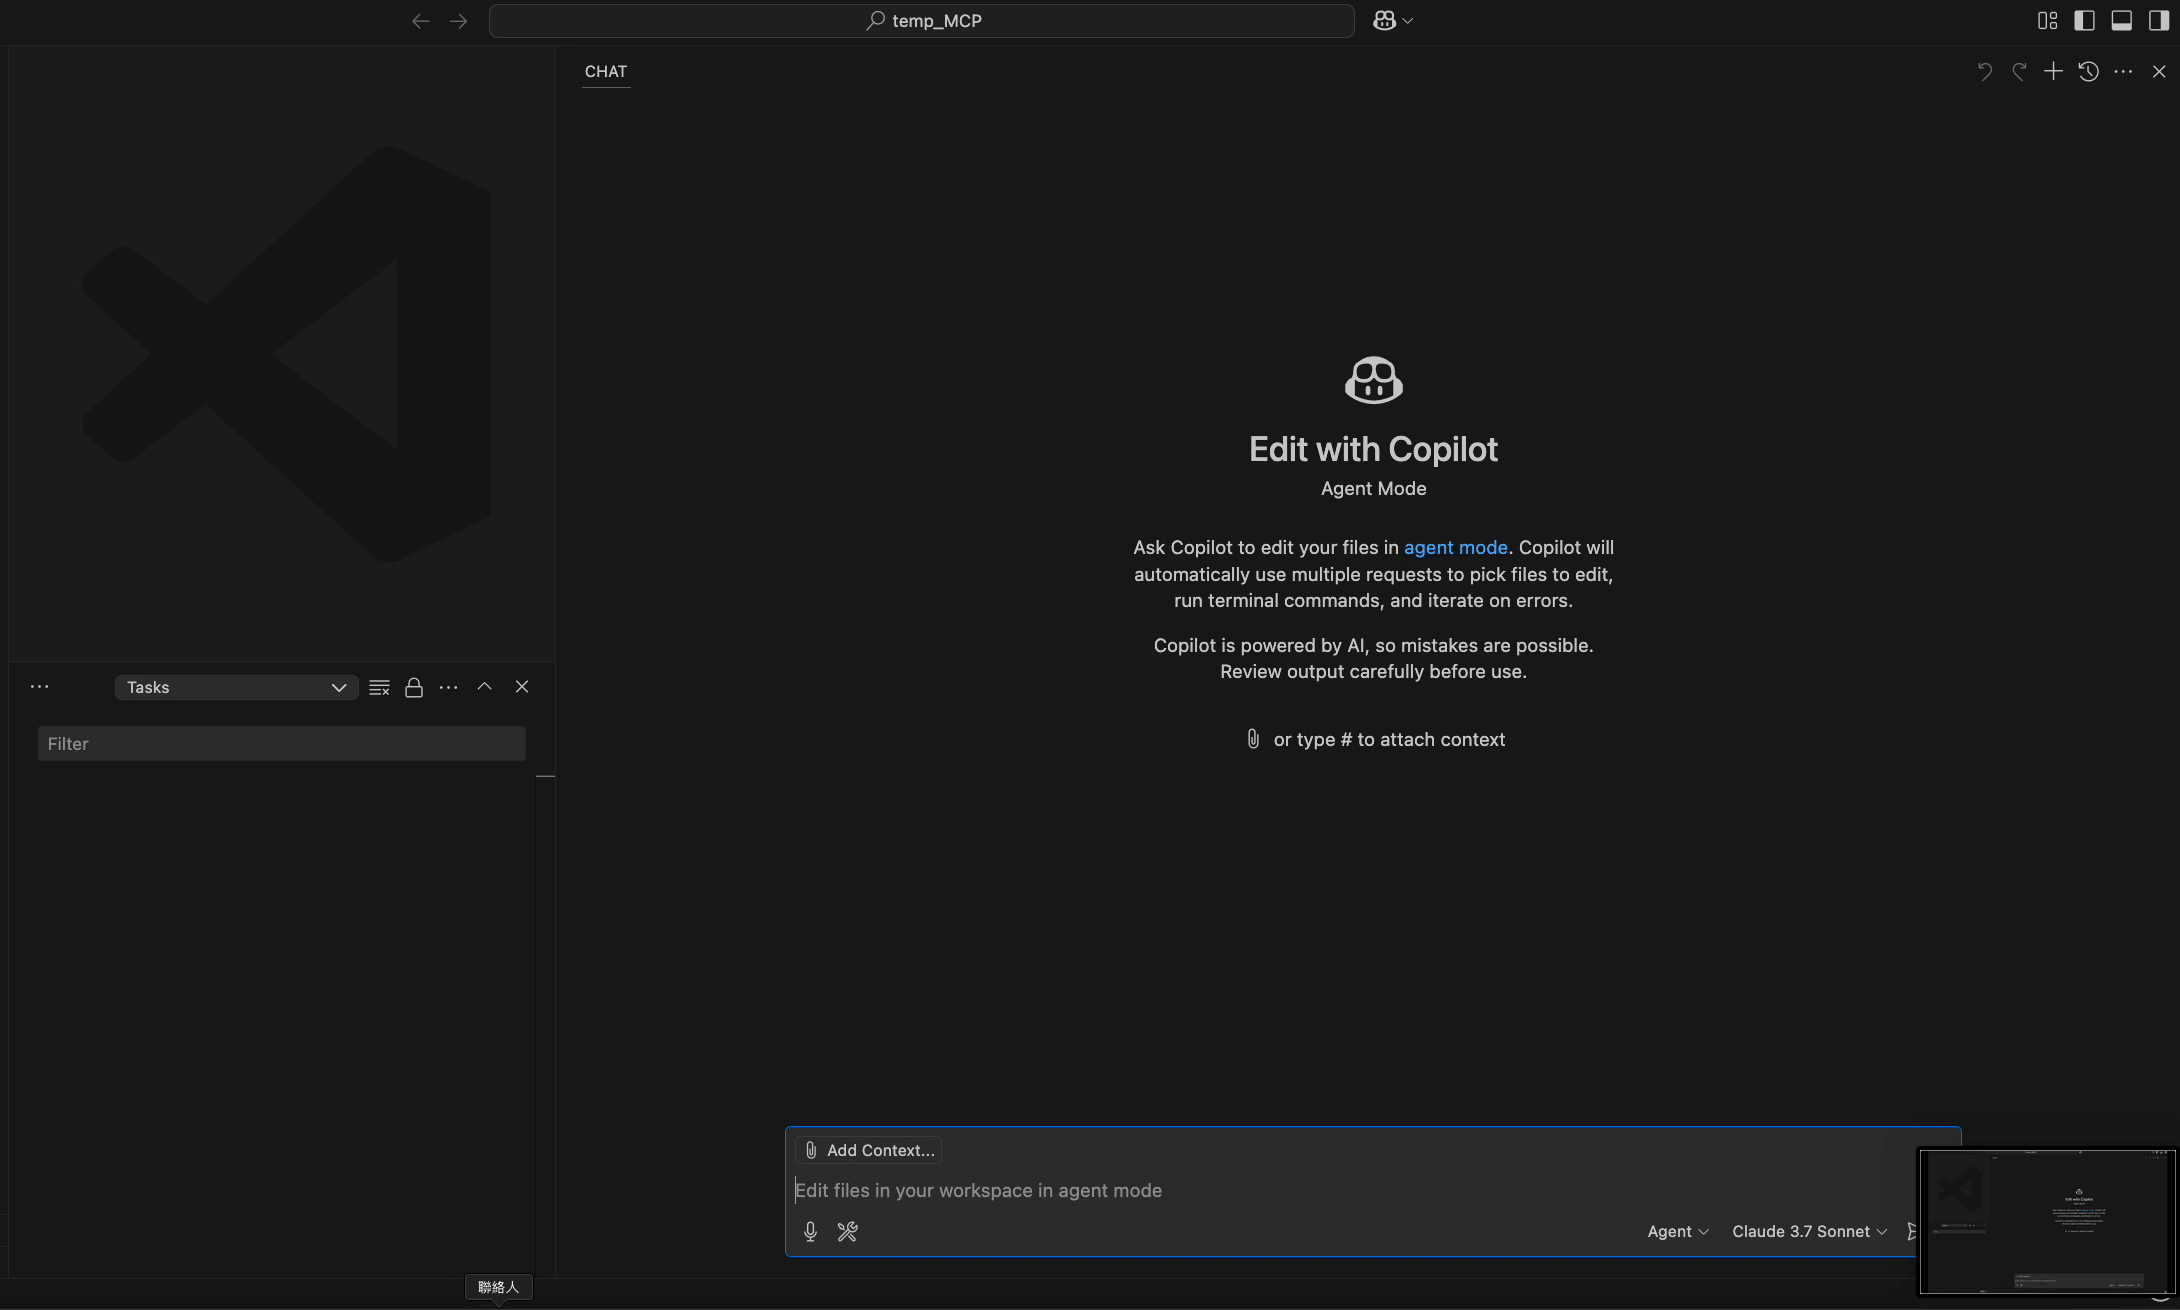Show chat history icon
The height and width of the screenshot is (1310, 2180).
tap(2088, 71)
